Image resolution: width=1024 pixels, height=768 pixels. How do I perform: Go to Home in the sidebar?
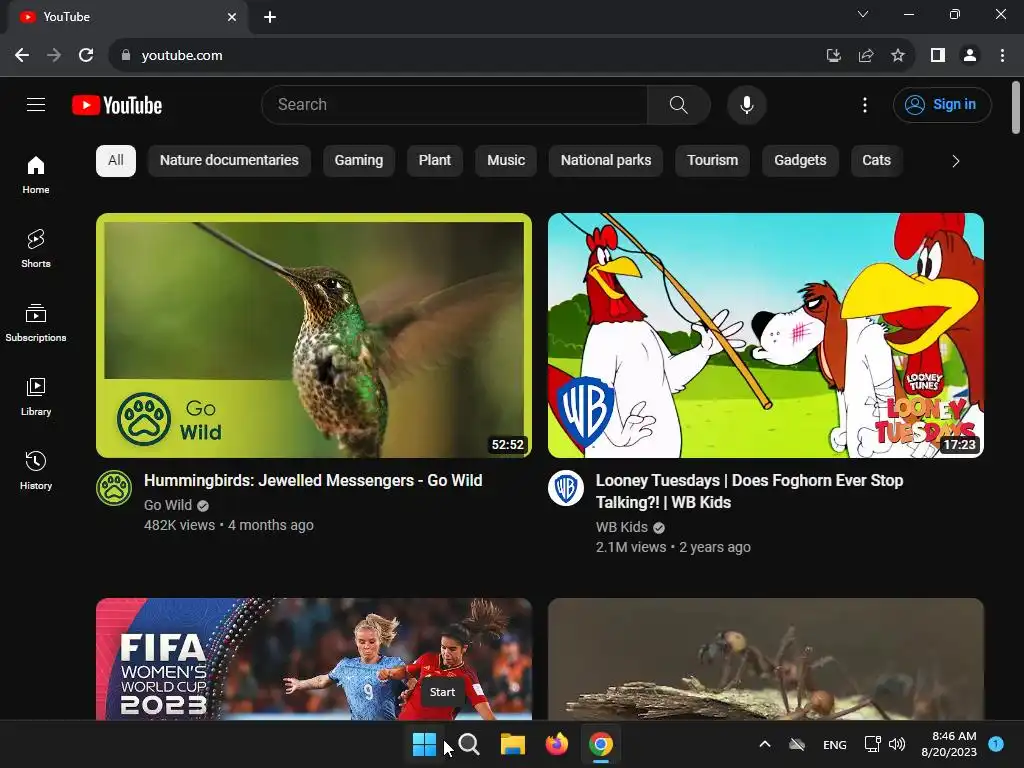36,174
